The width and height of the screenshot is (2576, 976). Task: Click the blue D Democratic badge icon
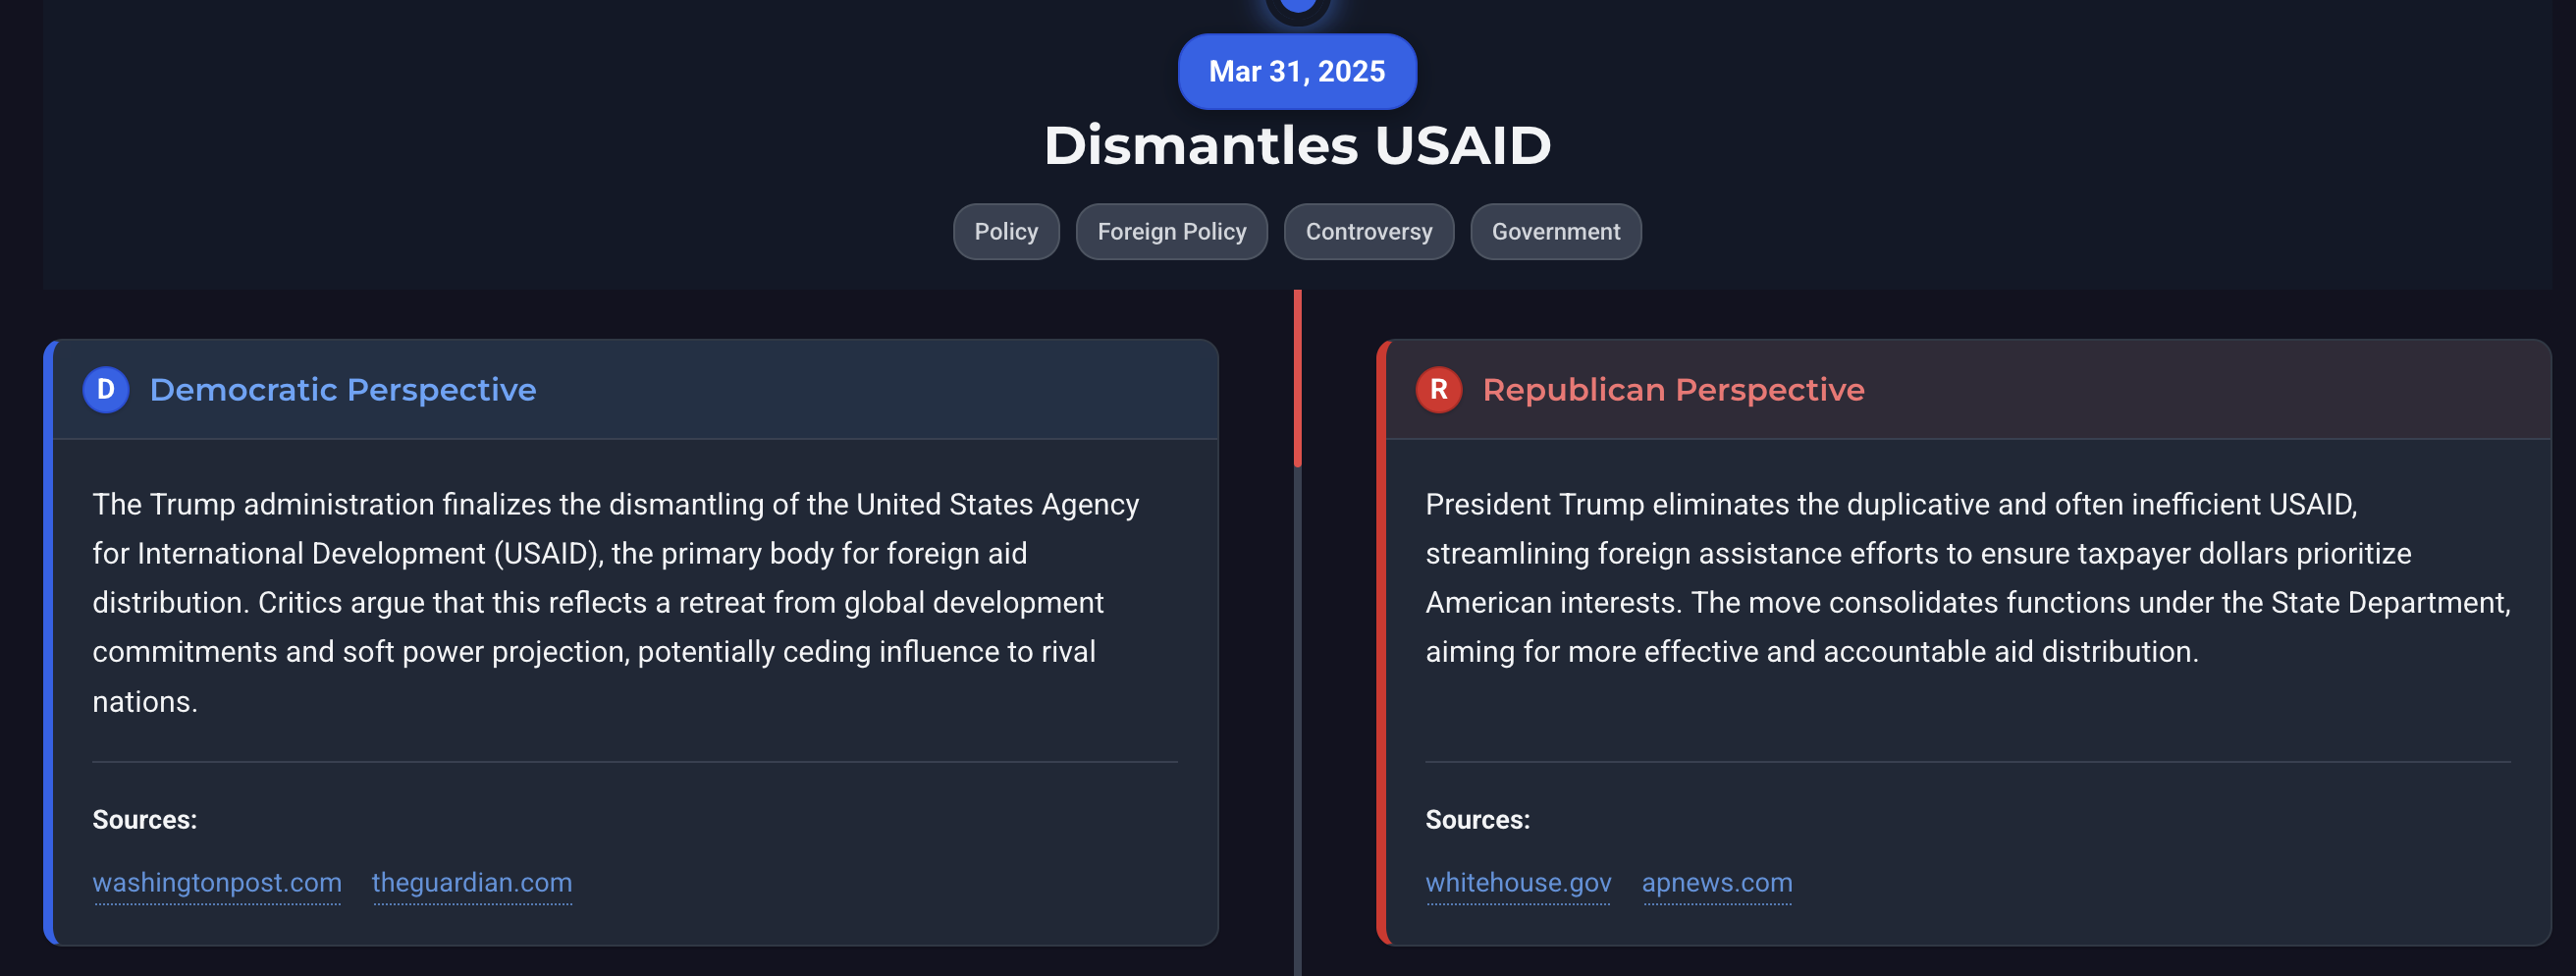point(105,390)
